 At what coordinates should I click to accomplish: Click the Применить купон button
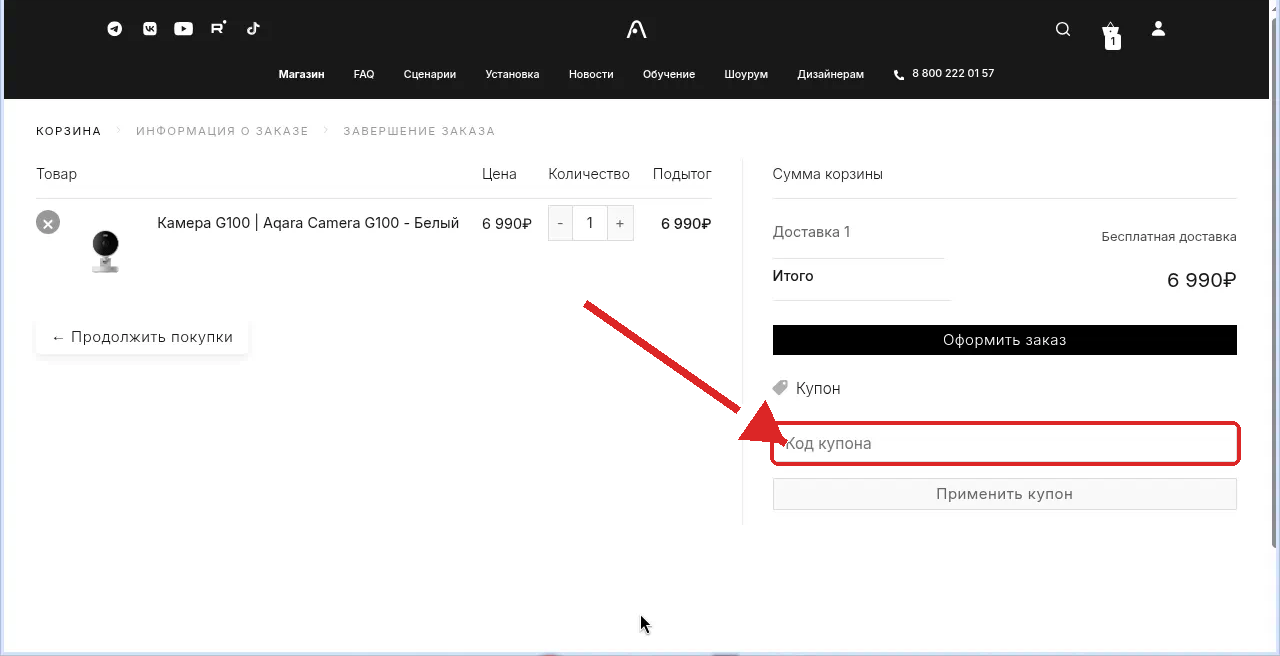click(x=1004, y=494)
